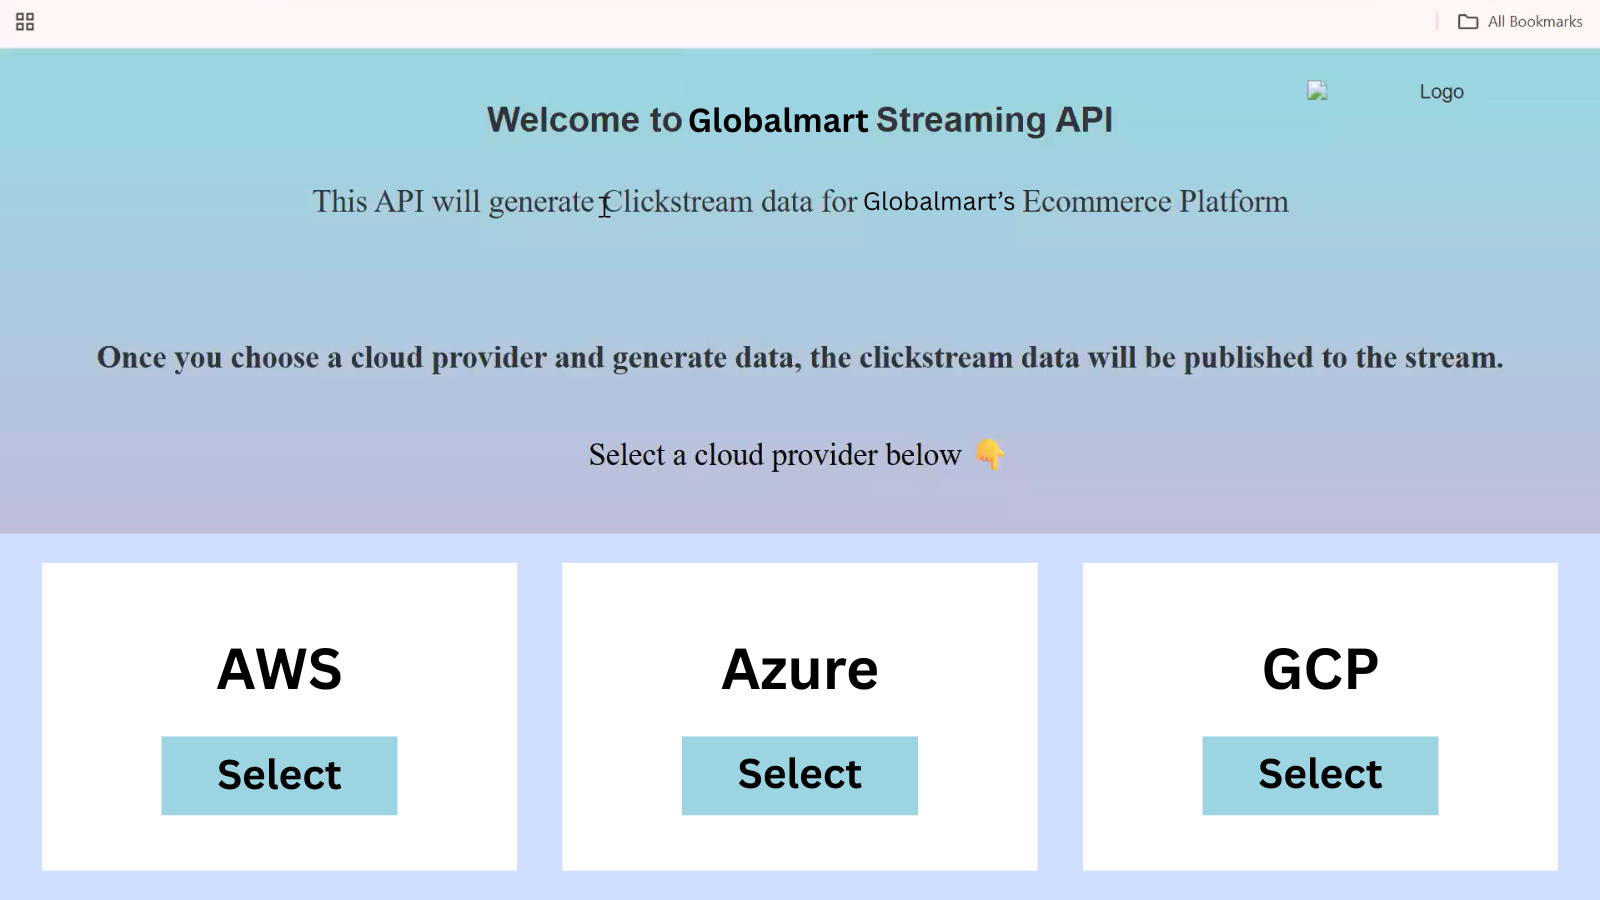Click the GCP card heading text
The image size is (1600, 900).
coord(1320,669)
